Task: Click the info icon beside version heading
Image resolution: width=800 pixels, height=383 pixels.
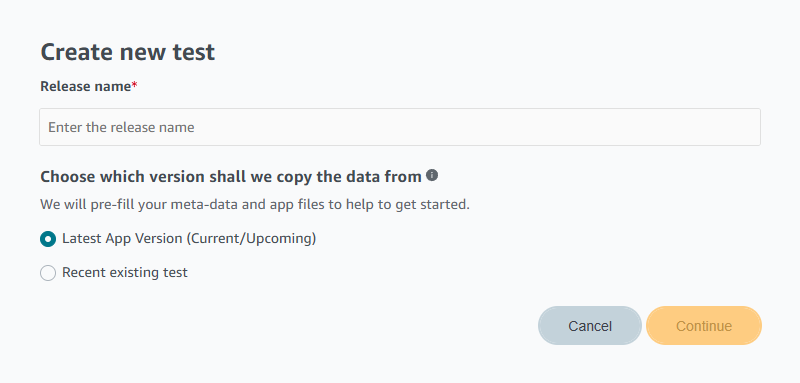Action: coord(432,175)
